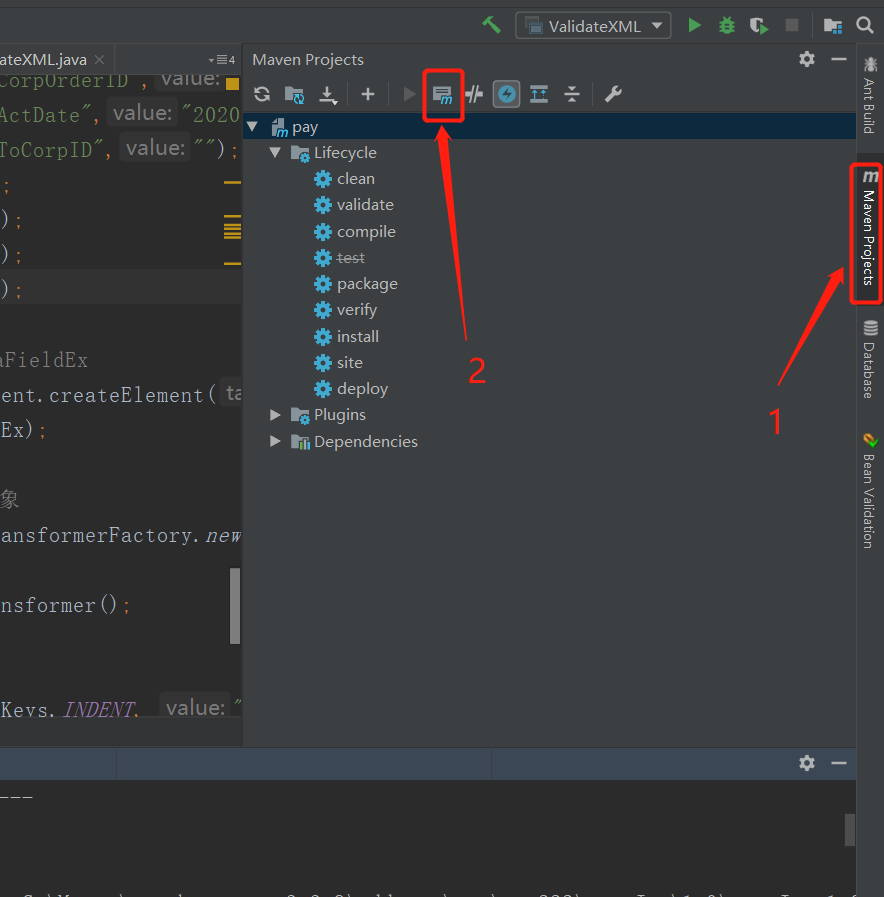Viewport: 884px width, 897px height.
Task: Expand the Plugins folder
Action: coord(275,415)
